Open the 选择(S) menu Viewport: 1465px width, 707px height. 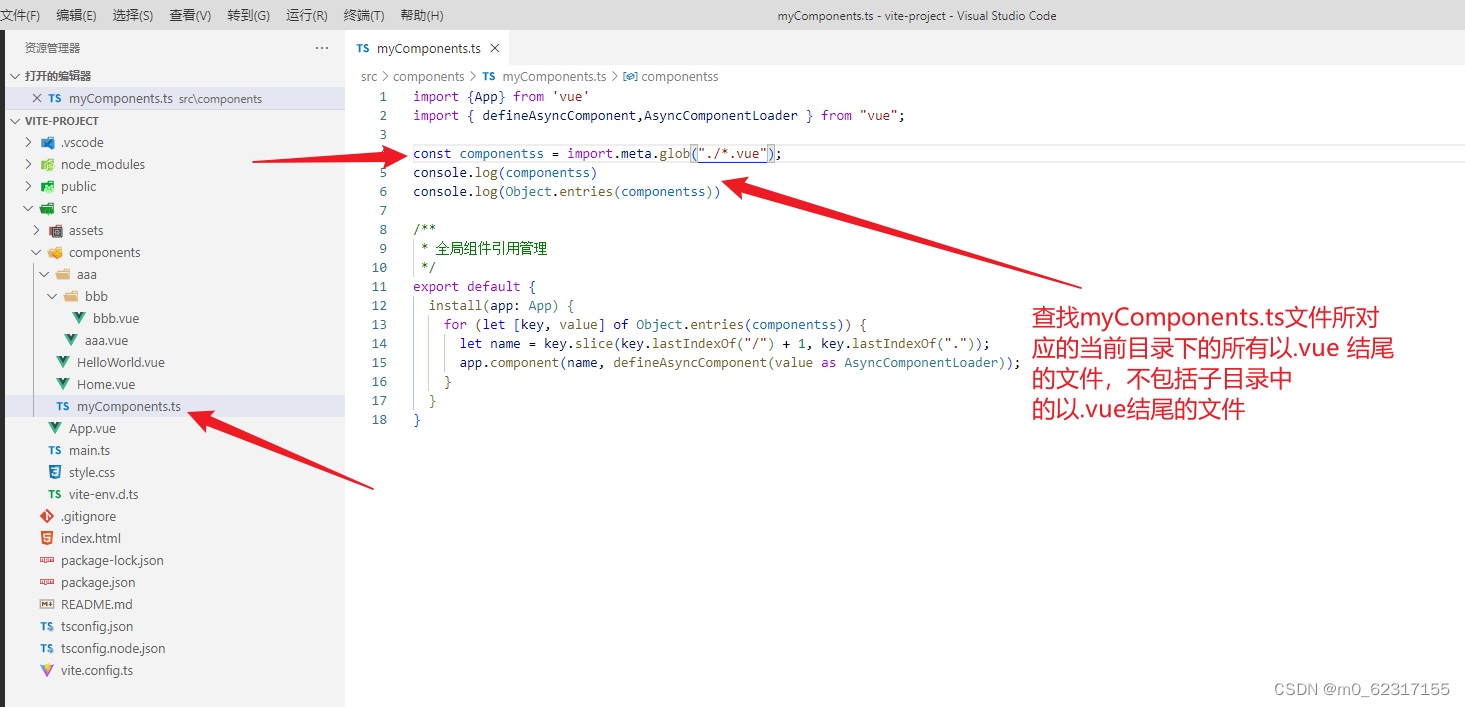(x=133, y=15)
